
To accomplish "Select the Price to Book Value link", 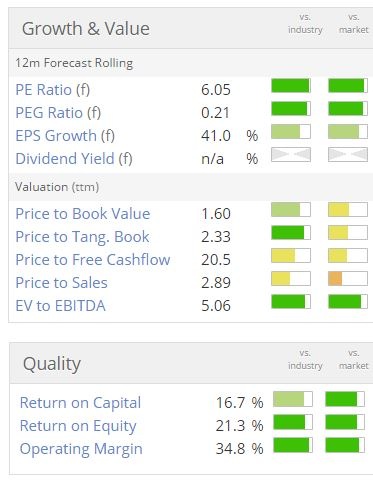I will 83,214.
